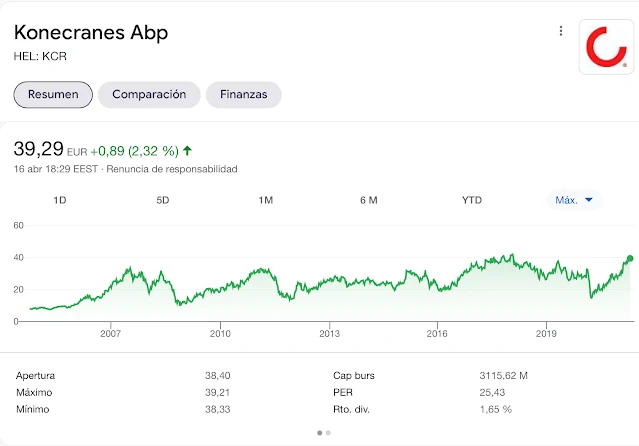Click the timestamp 16 abr 18:29 EEST
This screenshot has width=639, height=446.
coord(56,169)
